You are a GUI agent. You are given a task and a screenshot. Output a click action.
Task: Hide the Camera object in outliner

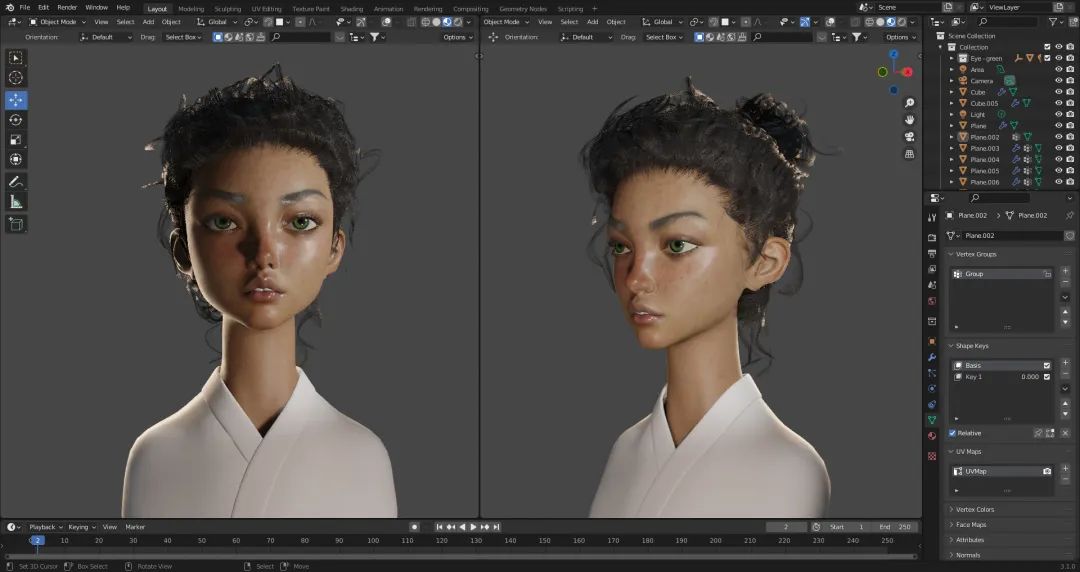(x=1058, y=81)
